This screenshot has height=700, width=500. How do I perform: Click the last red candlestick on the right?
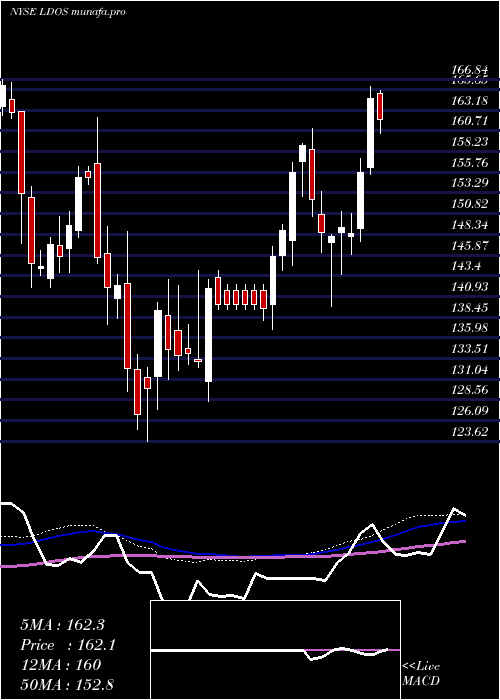click(380, 107)
